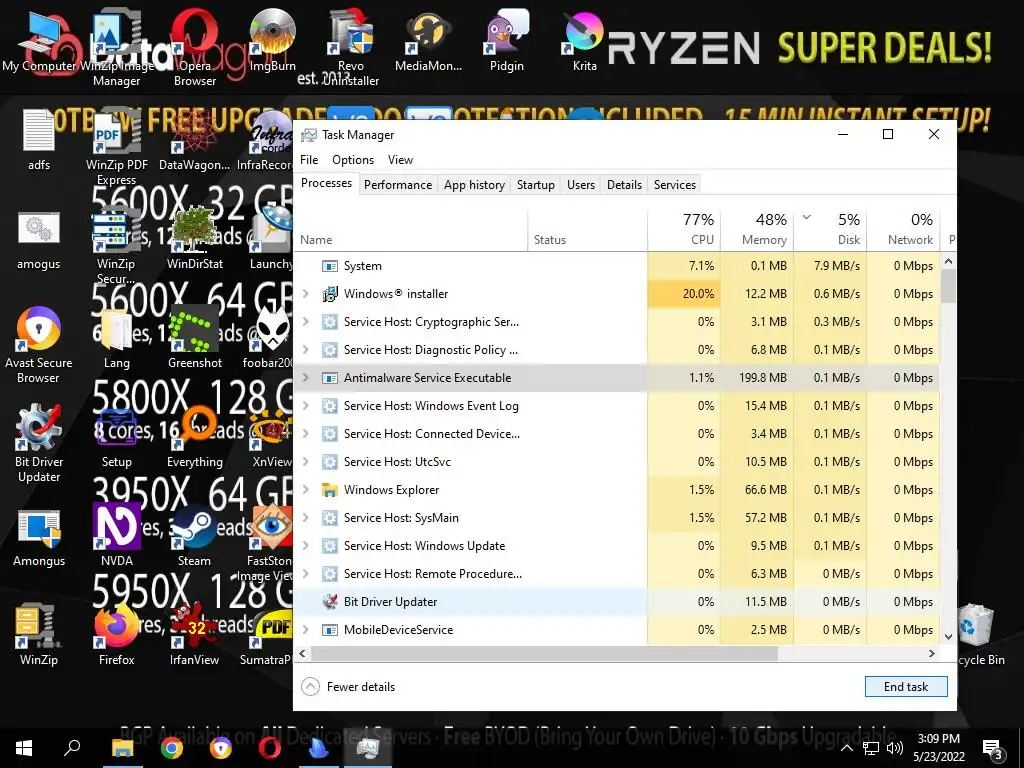Open WinDirStat desktop shortcut
The height and width of the screenshot is (768, 1024).
pos(195,240)
